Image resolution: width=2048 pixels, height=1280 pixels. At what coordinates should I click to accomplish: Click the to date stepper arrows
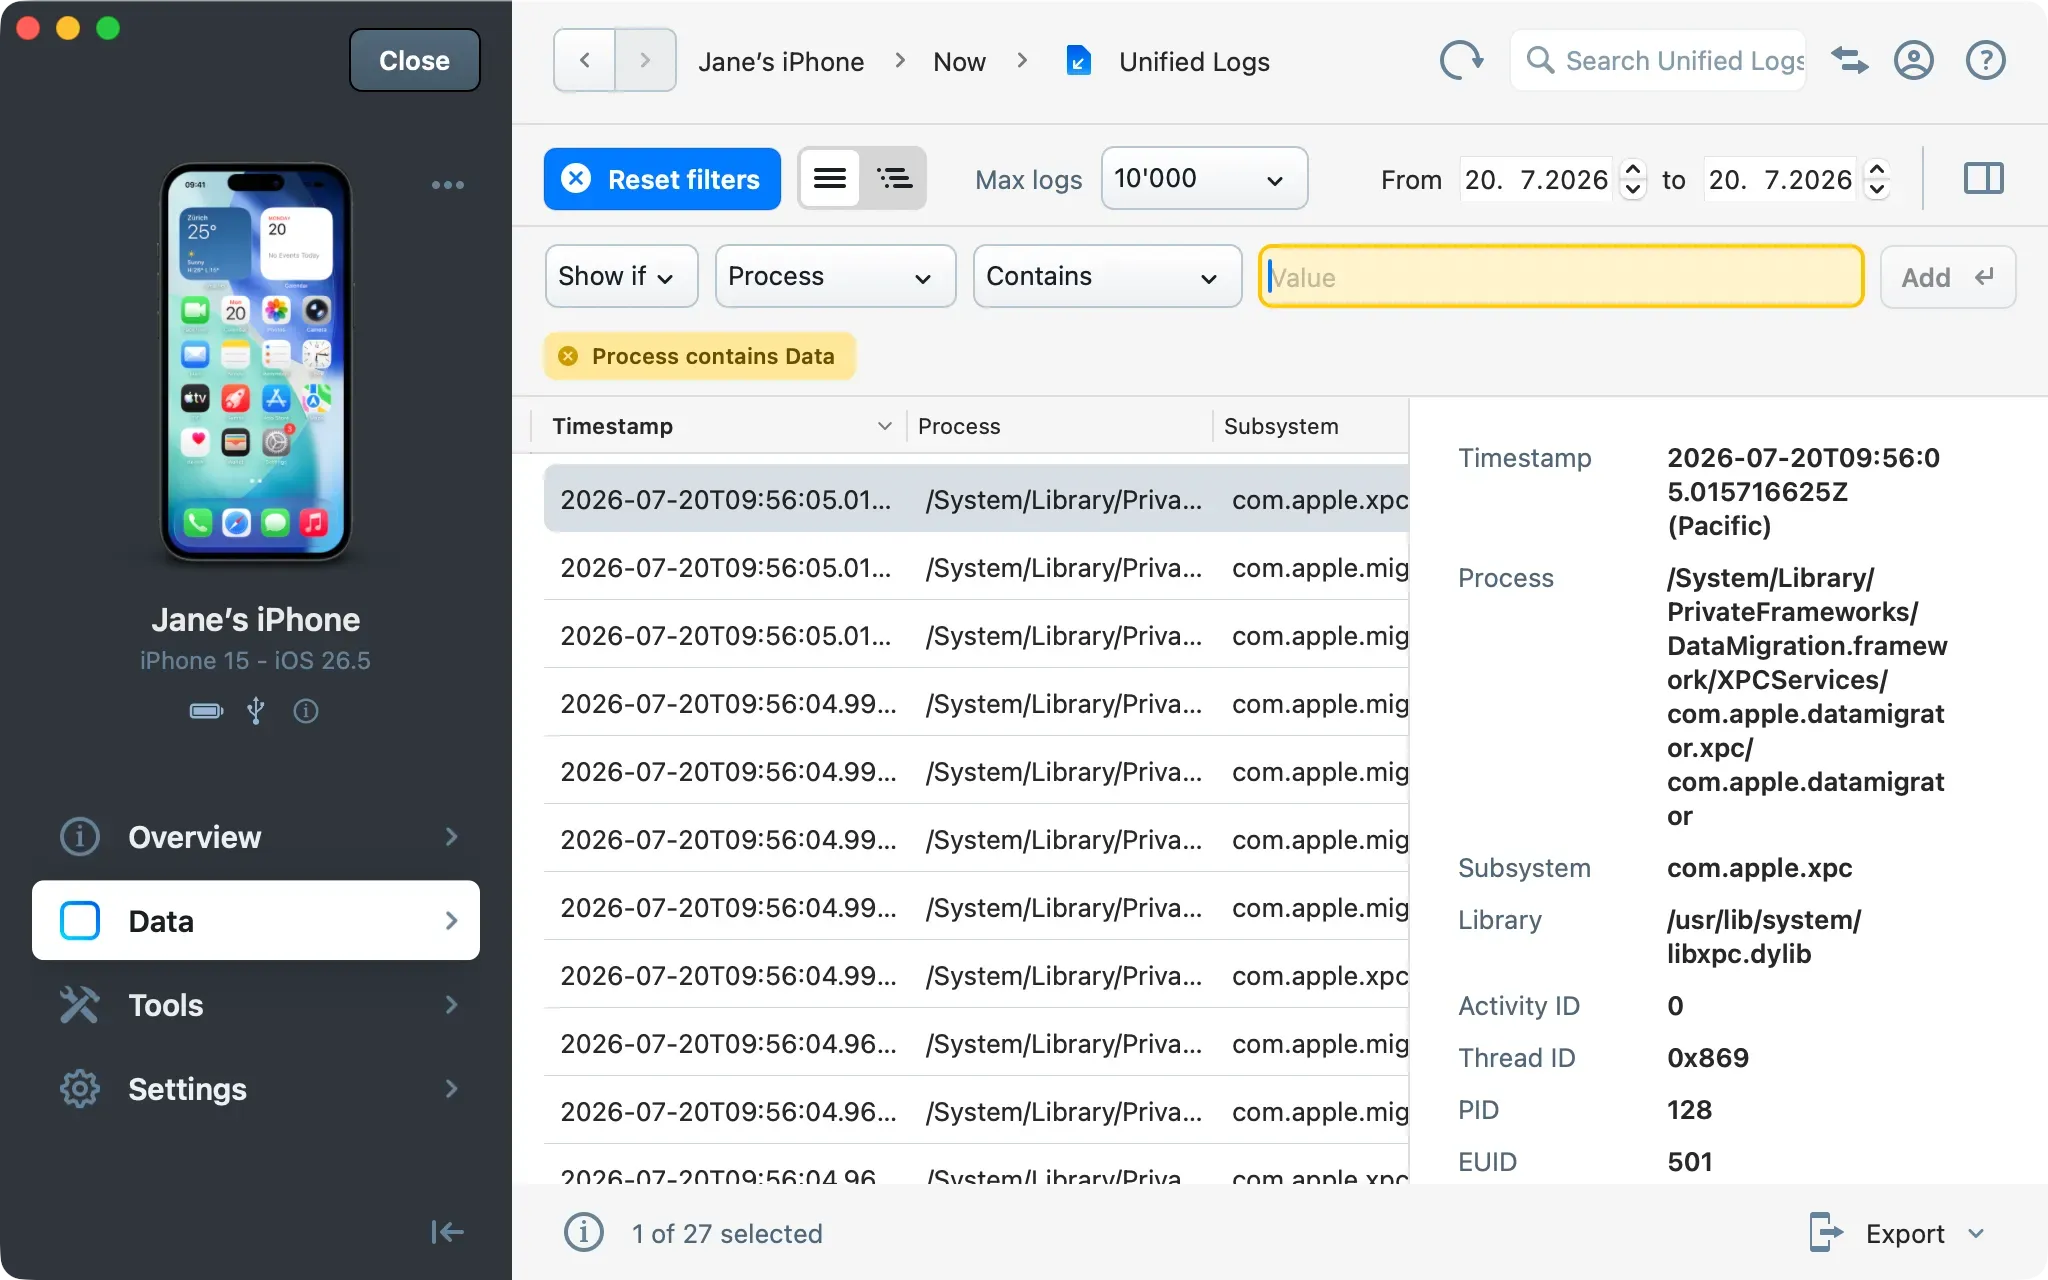click(x=1877, y=180)
